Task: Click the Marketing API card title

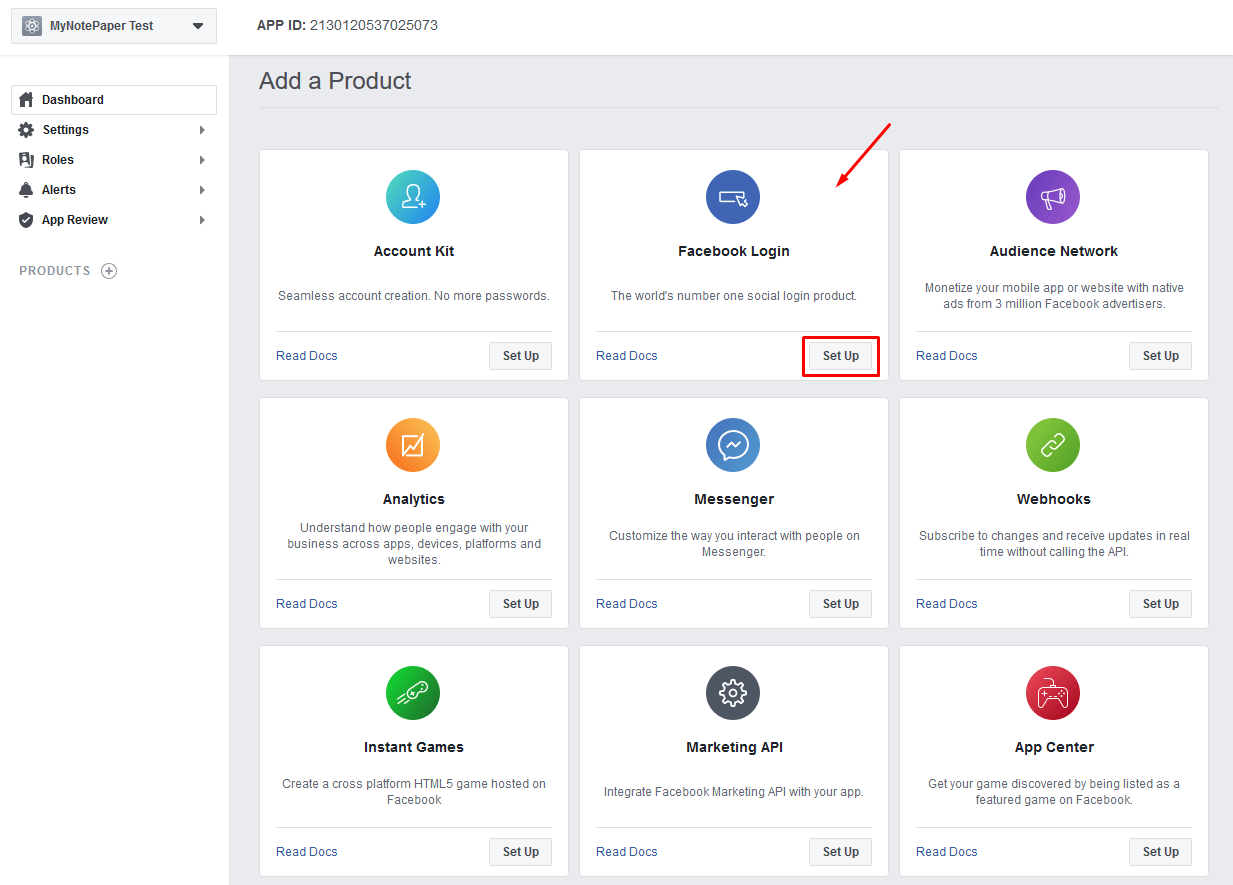Action: (x=734, y=747)
